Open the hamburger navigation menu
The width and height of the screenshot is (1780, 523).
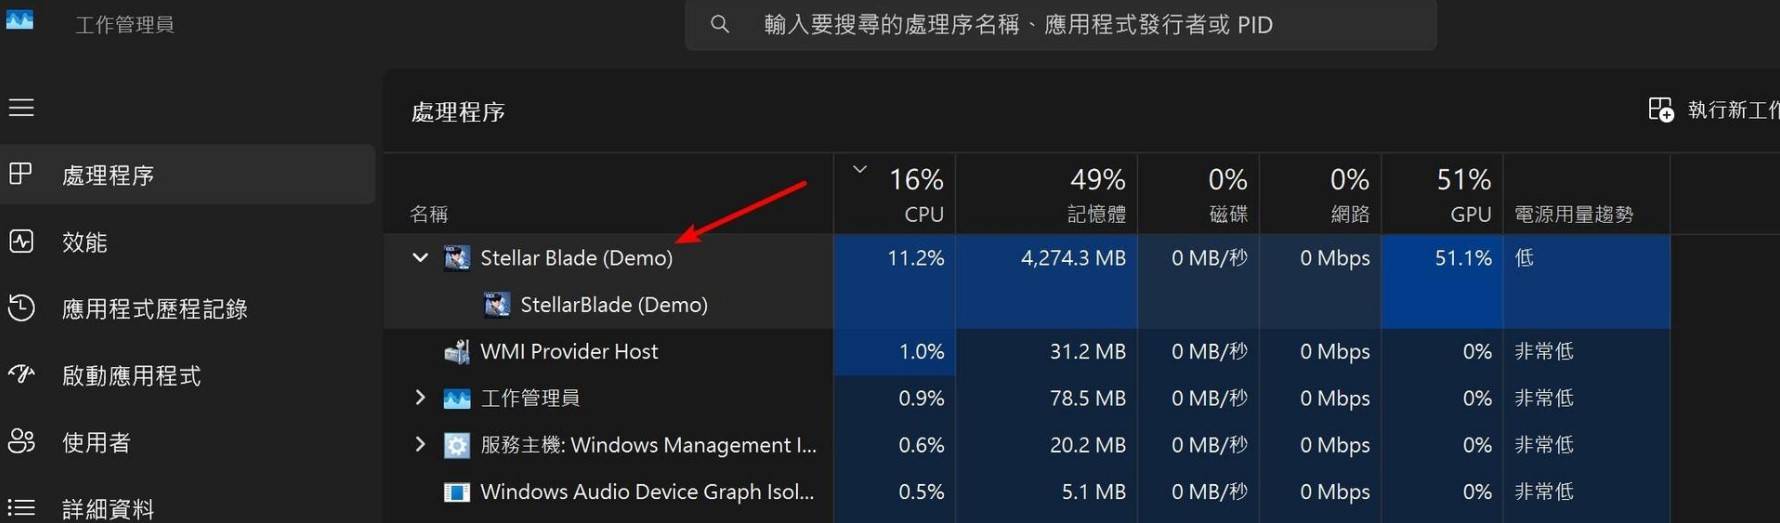tap(21, 107)
